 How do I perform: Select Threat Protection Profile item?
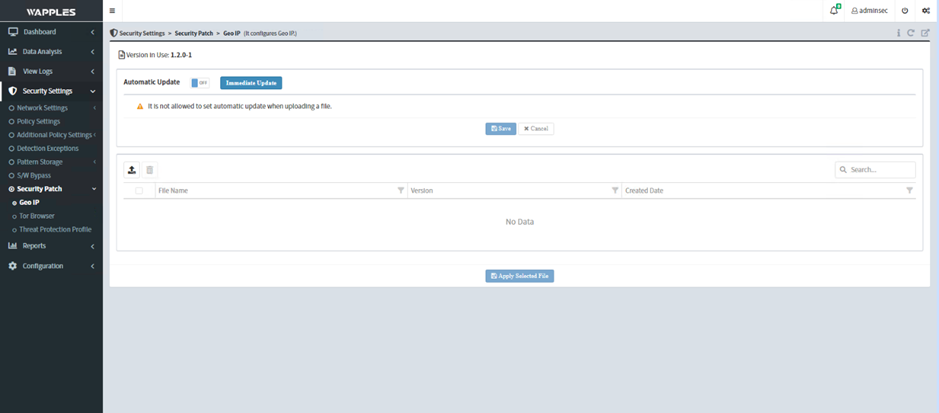click(x=55, y=229)
